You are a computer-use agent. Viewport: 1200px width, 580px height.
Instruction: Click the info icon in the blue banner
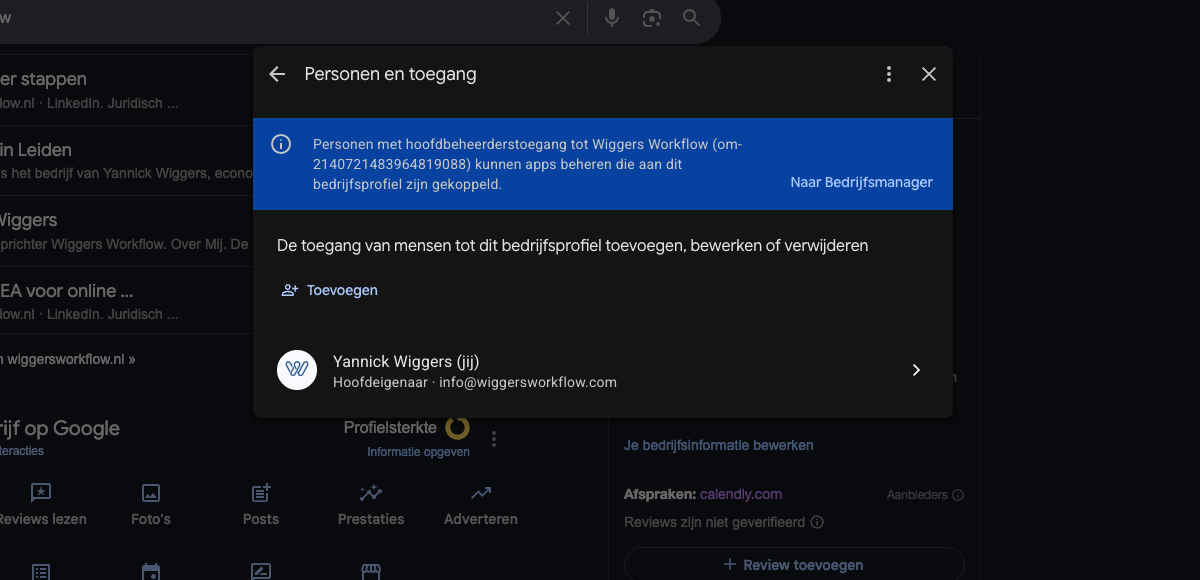point(281,144)
